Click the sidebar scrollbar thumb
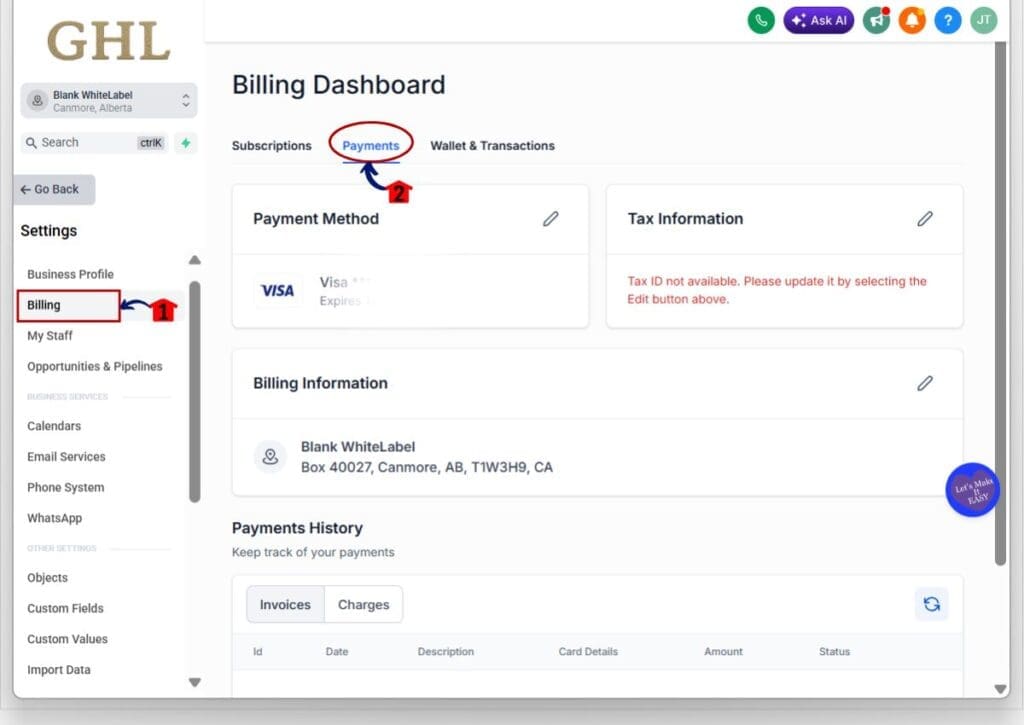 [195, 392]
